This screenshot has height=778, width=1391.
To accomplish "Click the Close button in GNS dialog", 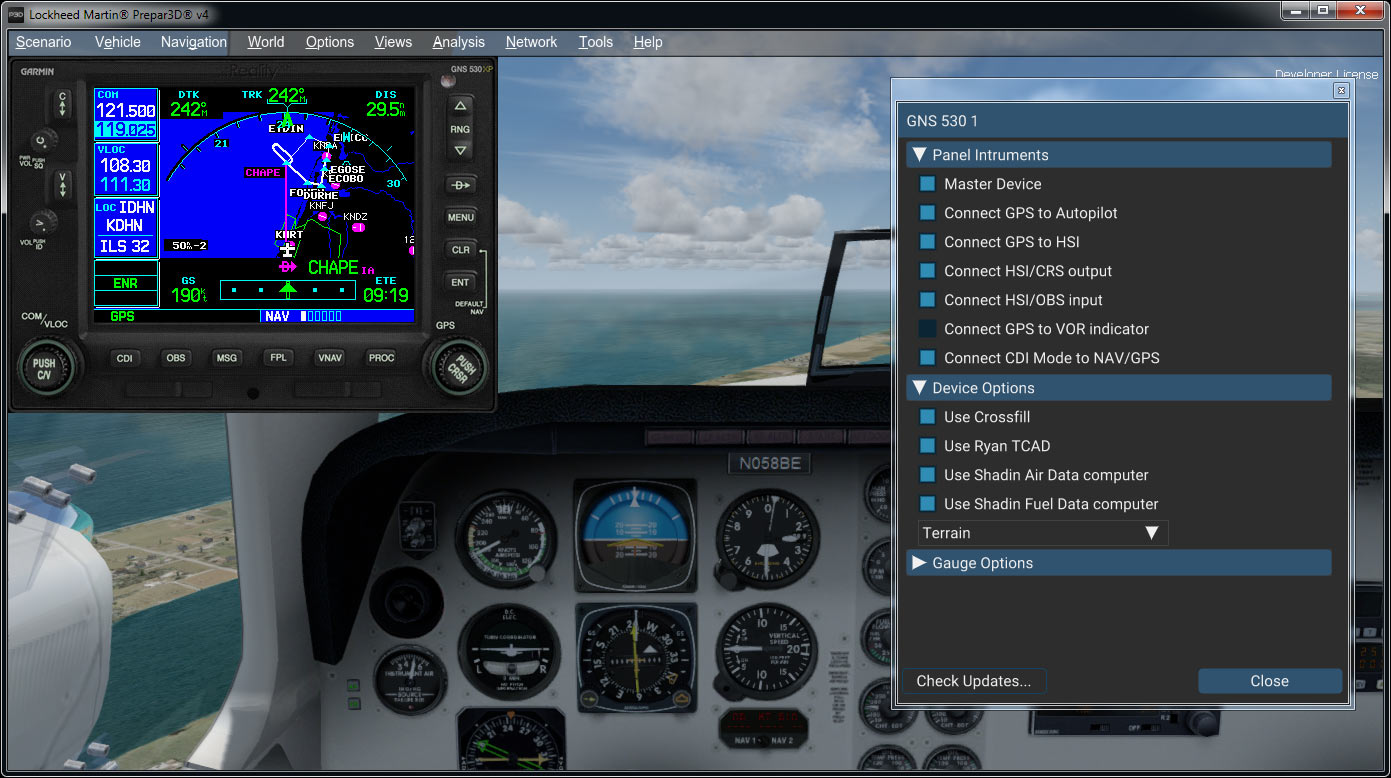I will pyautogui.click(x=1270, y=681).
